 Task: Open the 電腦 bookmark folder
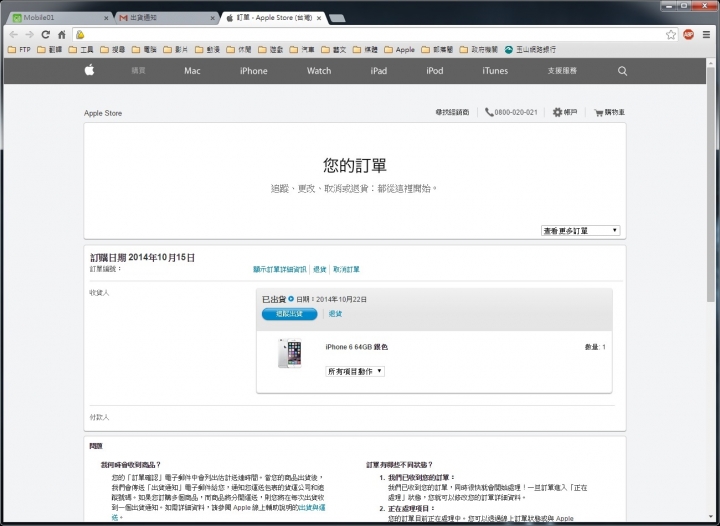click(144, 50)
